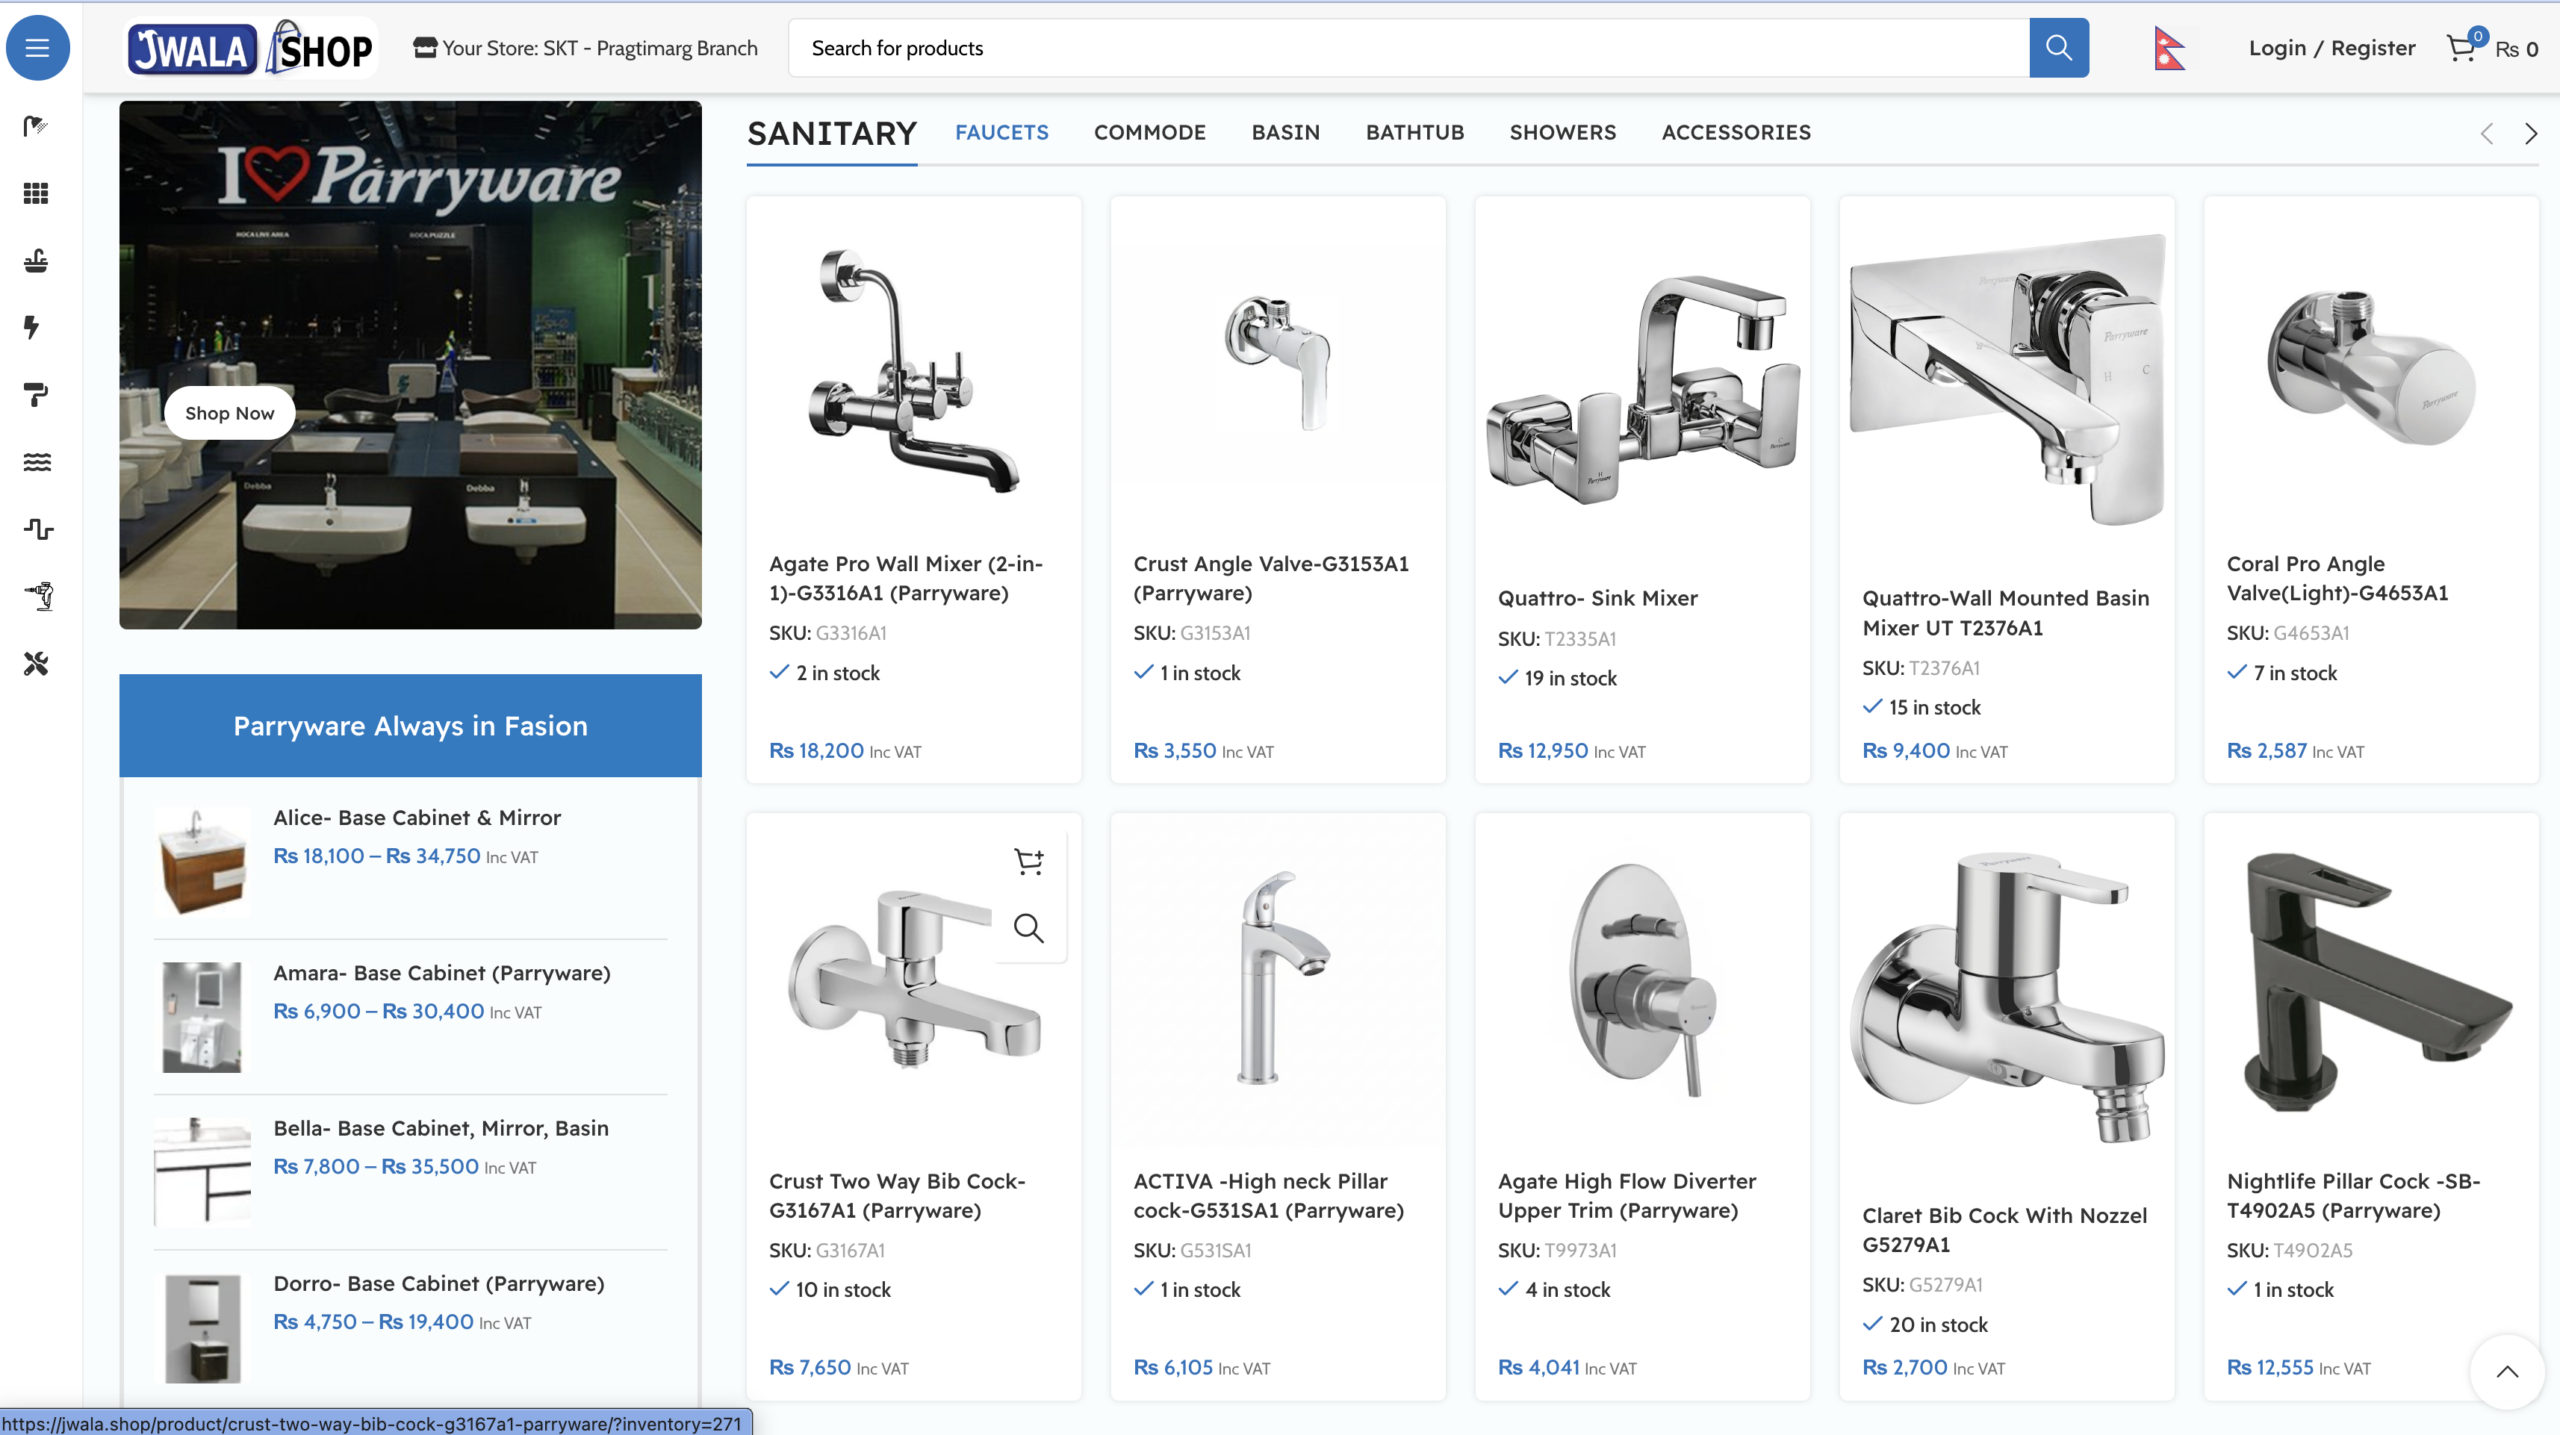Open the hamburger menu button
The image size is (2560, 1435).
click(x=37, y=47)
